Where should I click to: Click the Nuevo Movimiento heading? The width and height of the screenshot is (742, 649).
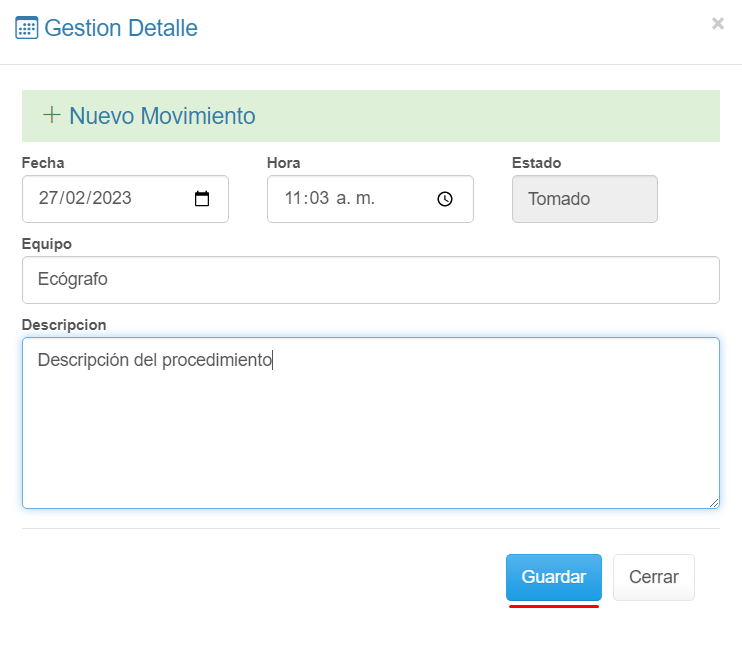[x=162, y=116]
